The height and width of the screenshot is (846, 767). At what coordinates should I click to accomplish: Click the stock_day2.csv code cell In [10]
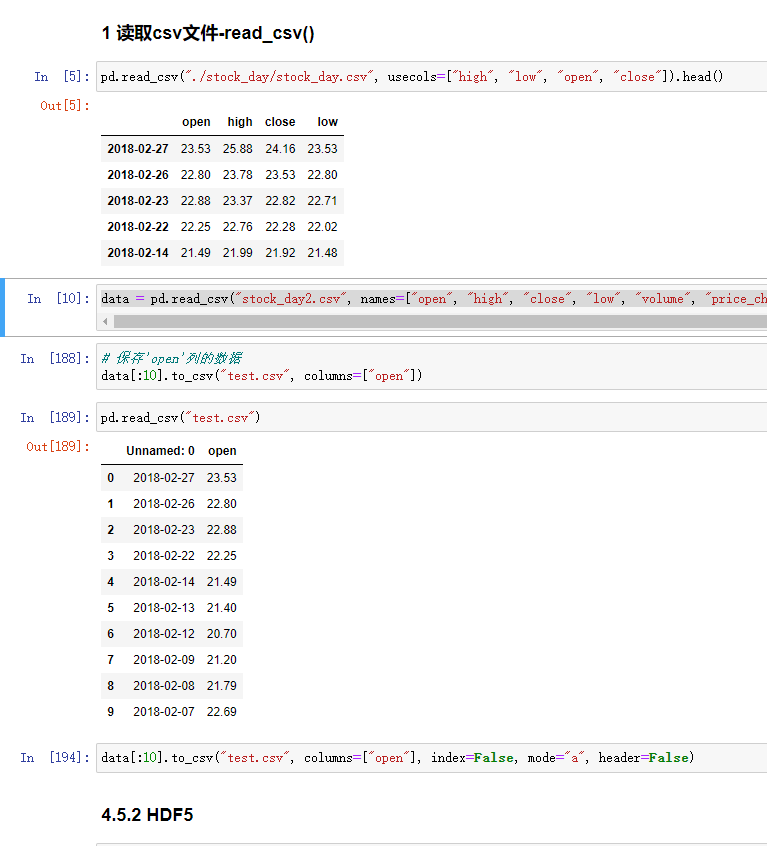coord(434,299)
